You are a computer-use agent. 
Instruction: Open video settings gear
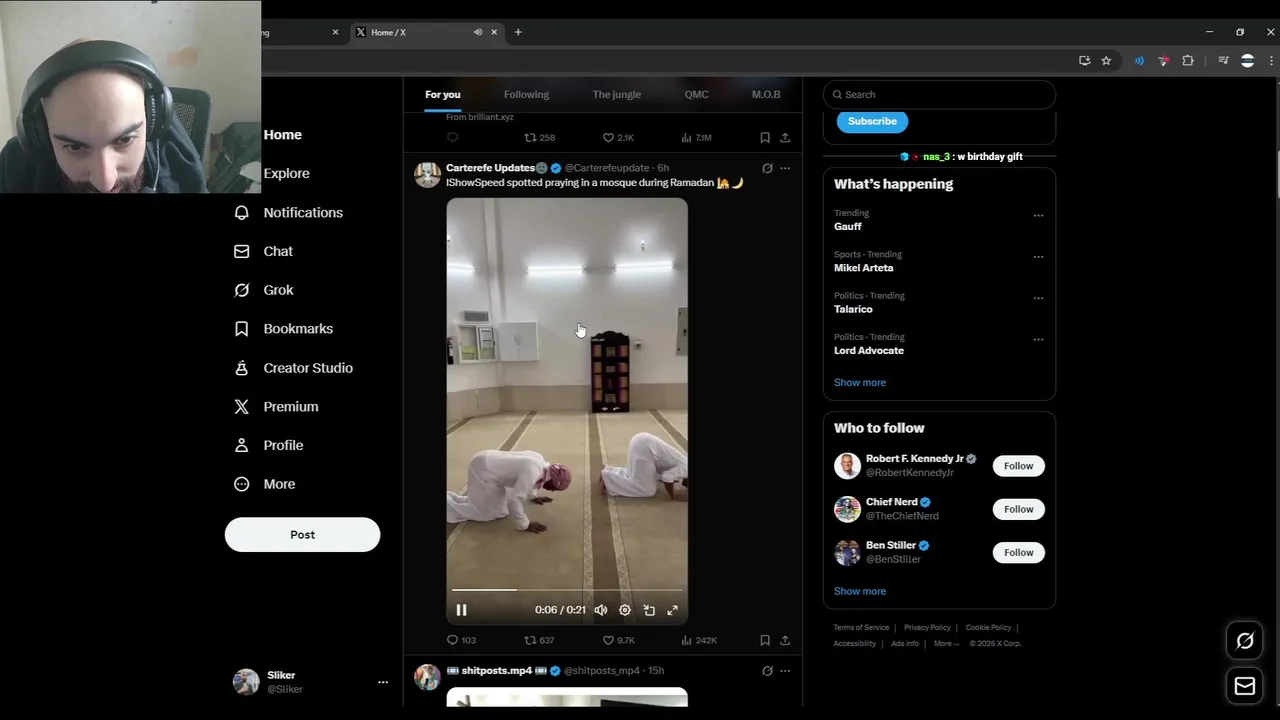(x=625, y=610)
